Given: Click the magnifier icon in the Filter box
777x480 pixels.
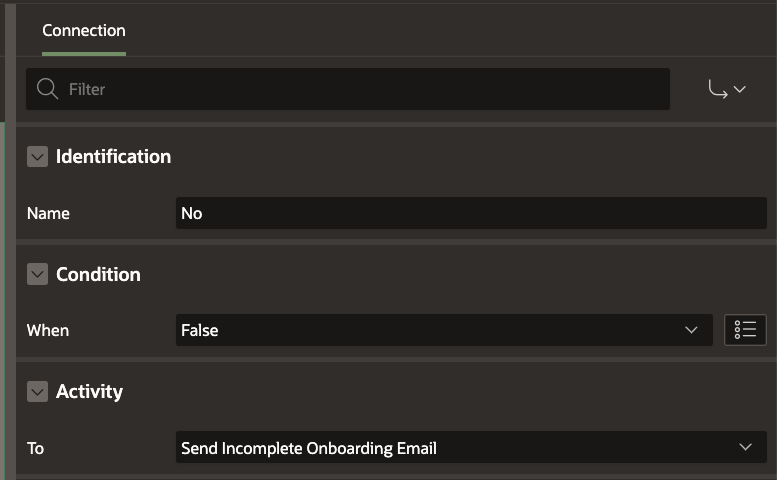Looking at the screenshot, I should 47,89.
